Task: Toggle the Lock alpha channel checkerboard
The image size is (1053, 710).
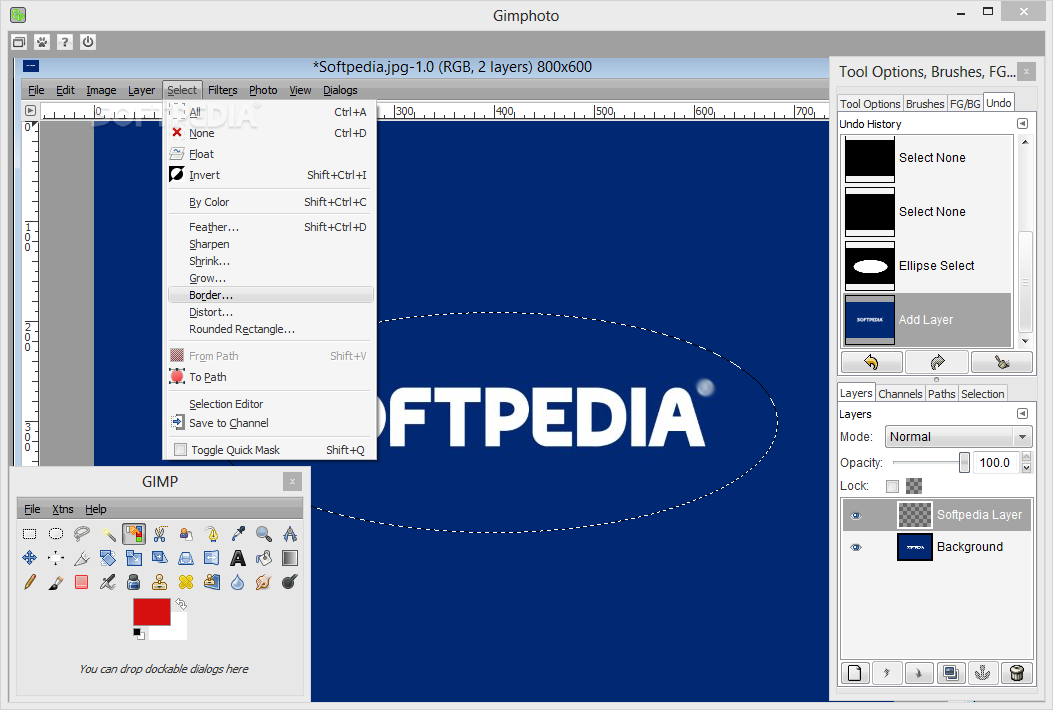Action: [914, 486]
